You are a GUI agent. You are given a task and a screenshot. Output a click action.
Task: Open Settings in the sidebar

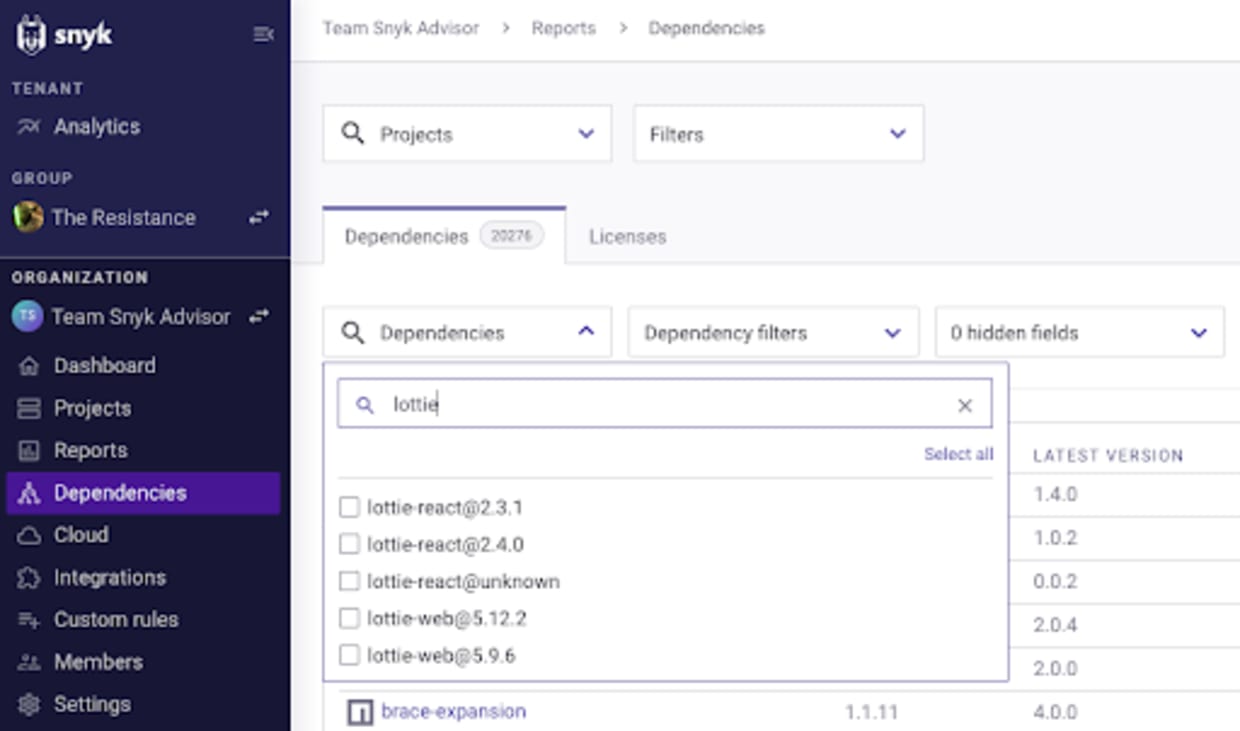click(91, 705)
